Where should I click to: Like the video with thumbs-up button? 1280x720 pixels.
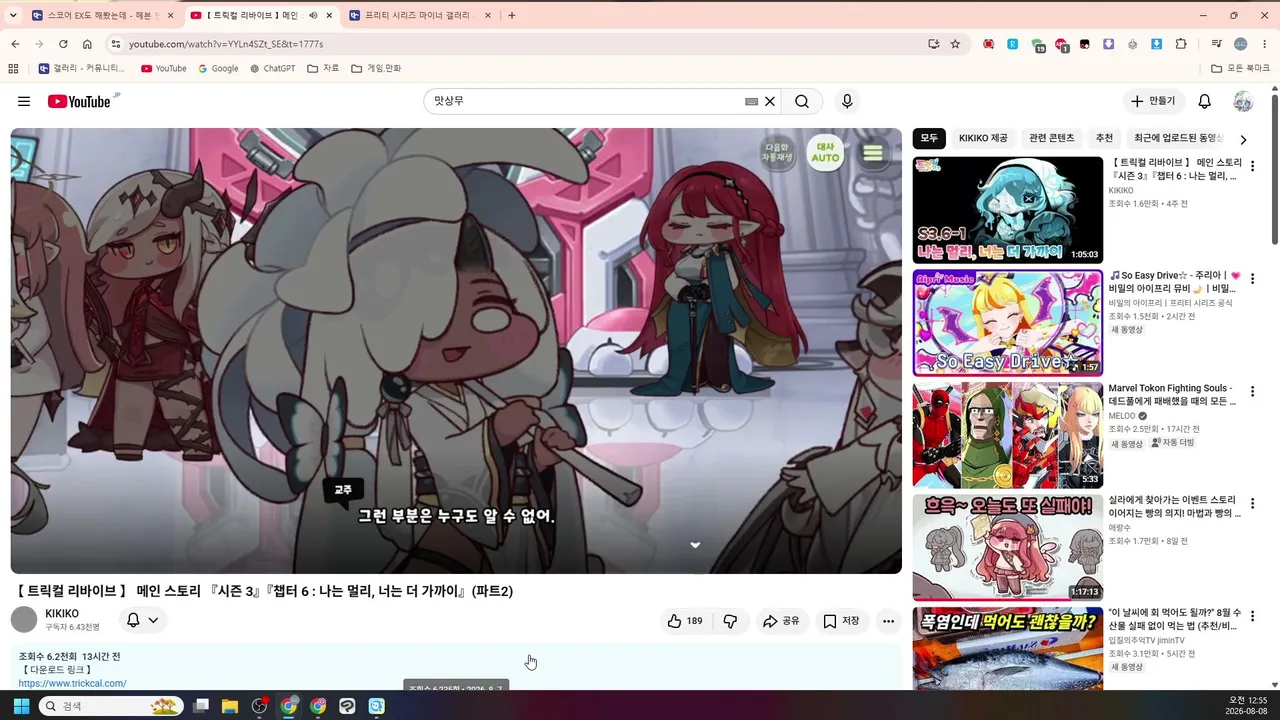click(685, 621)
